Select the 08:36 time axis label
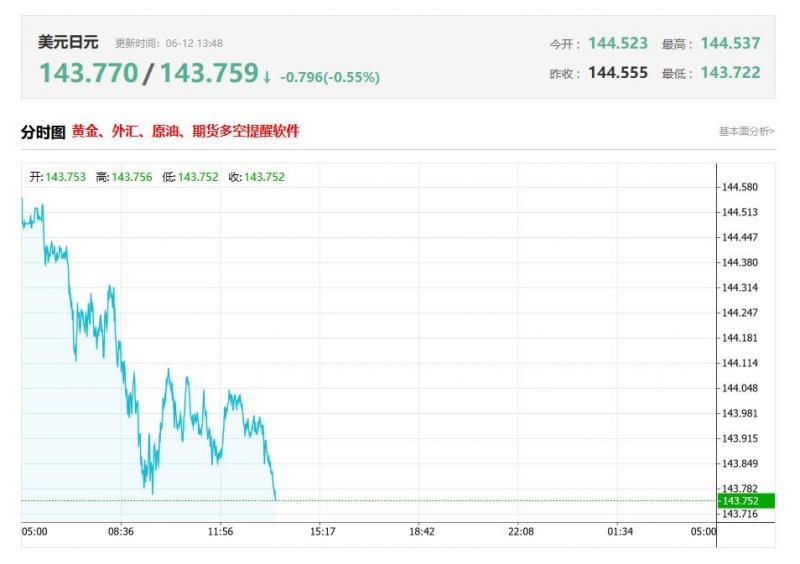The height and width of the screenshot is (564, 800). pos(121,531)
